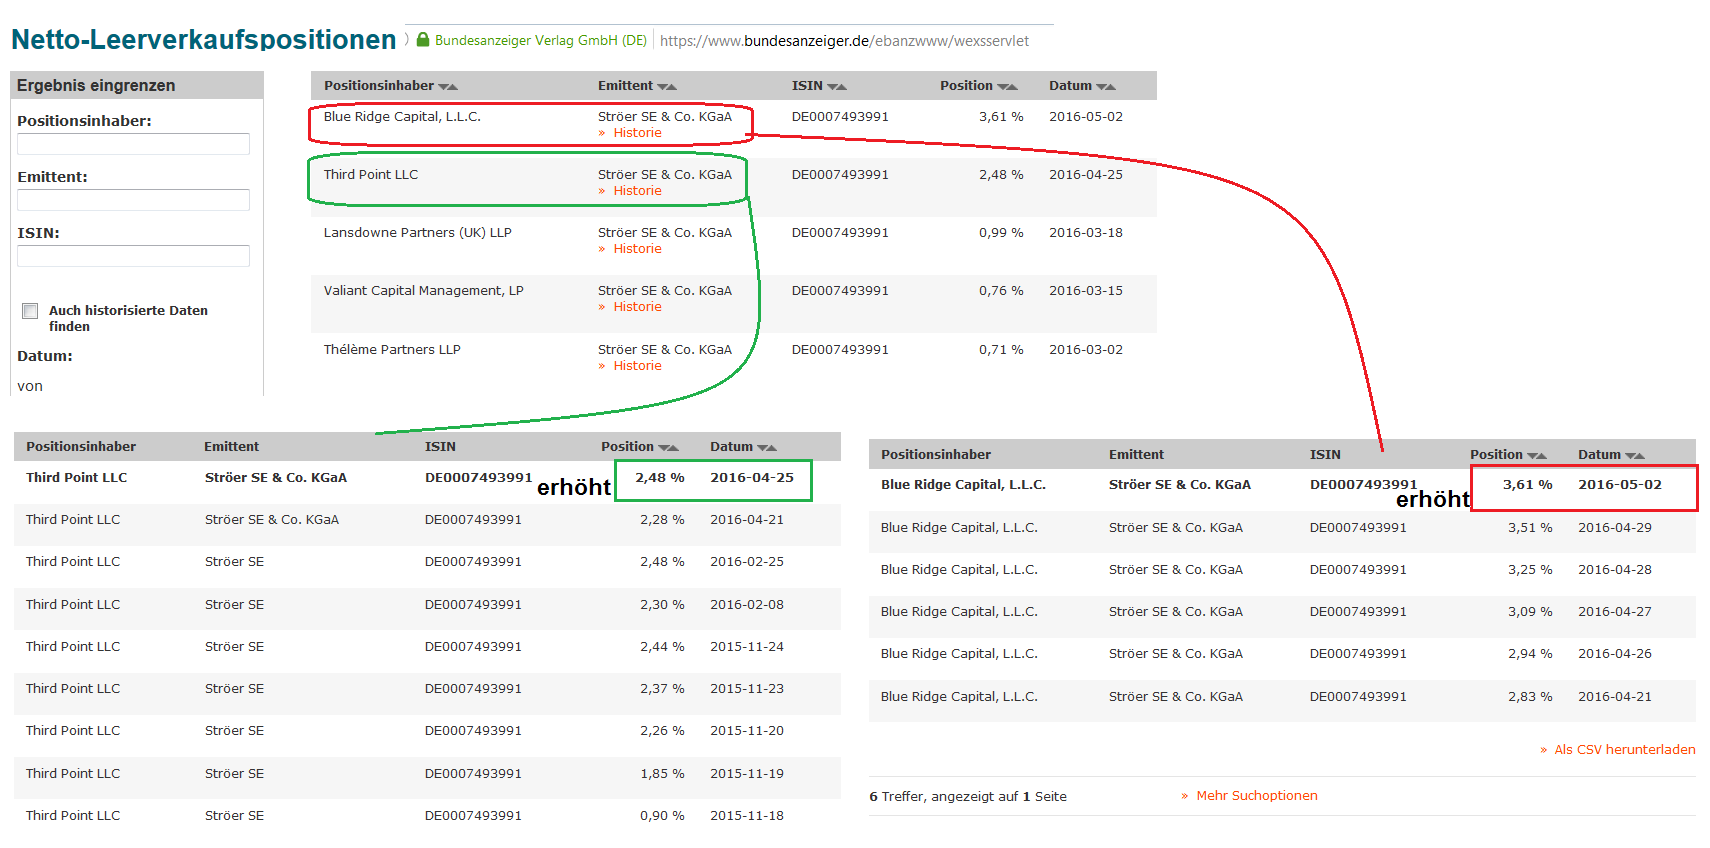This screenshot has height=848, width=1710.
Task: Focus the Positionsinhaber filter input field
Action: pyautogui.click(x=133, y=144)
